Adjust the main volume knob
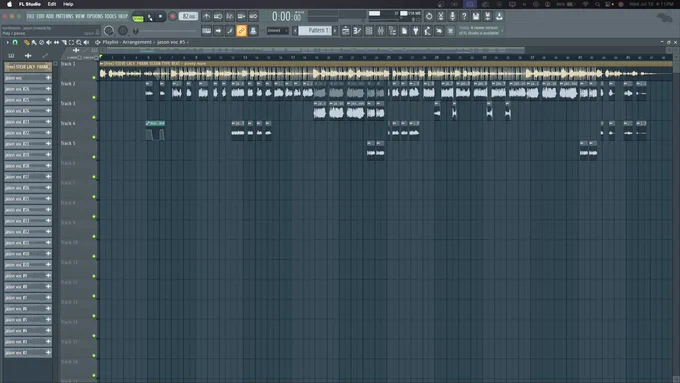The width and height of the screenshot is (680, 383). click(109, 30)
